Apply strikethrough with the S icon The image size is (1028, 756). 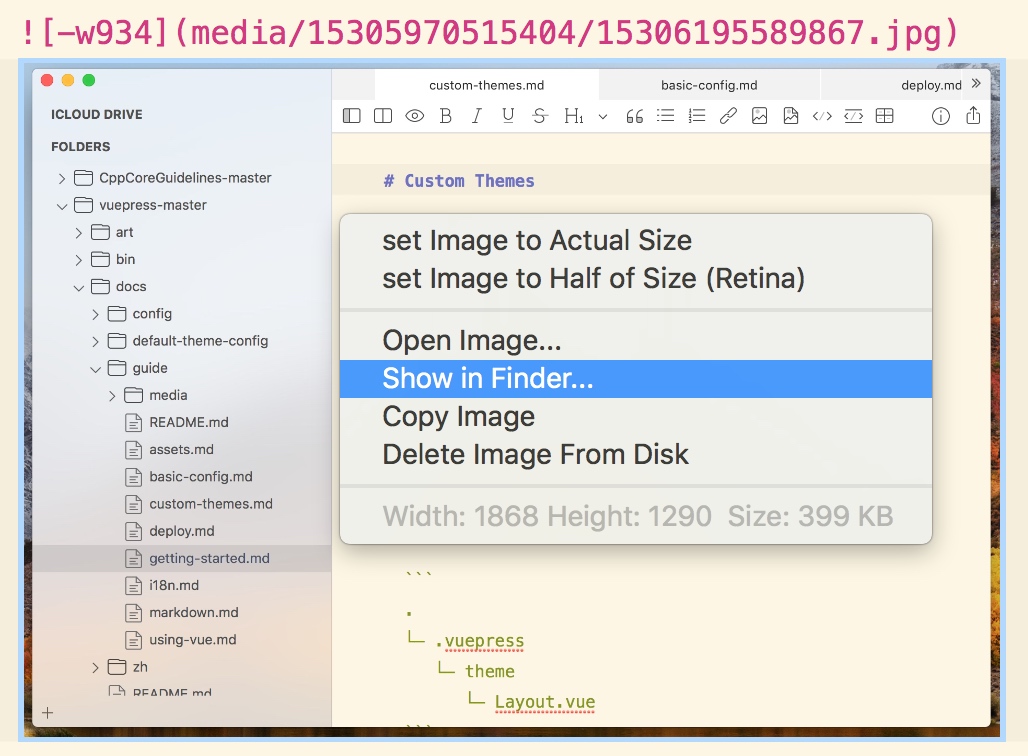tap(540, 116)
